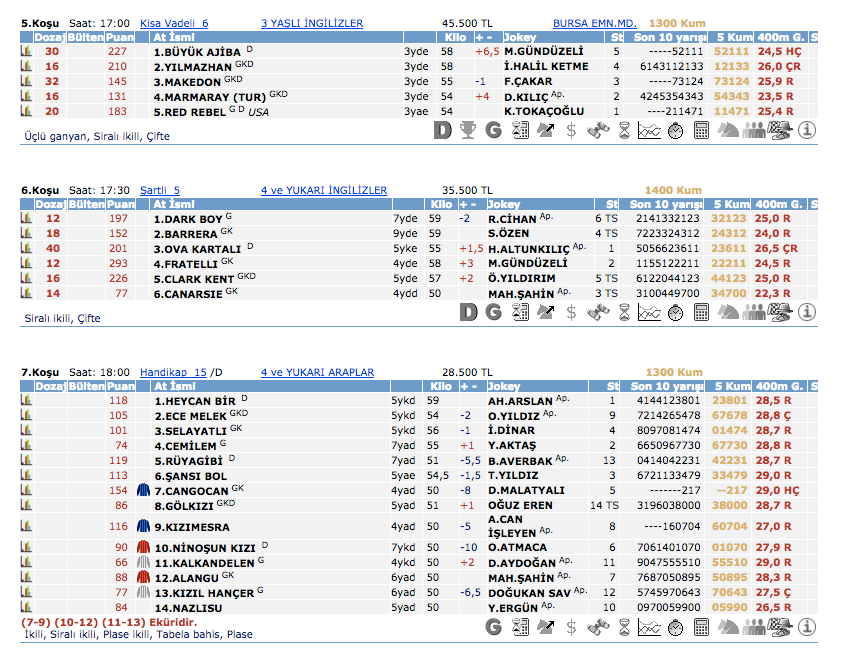Click bar chart icon beside NAZLISU
Screen dimensions: 847x658
27,607
